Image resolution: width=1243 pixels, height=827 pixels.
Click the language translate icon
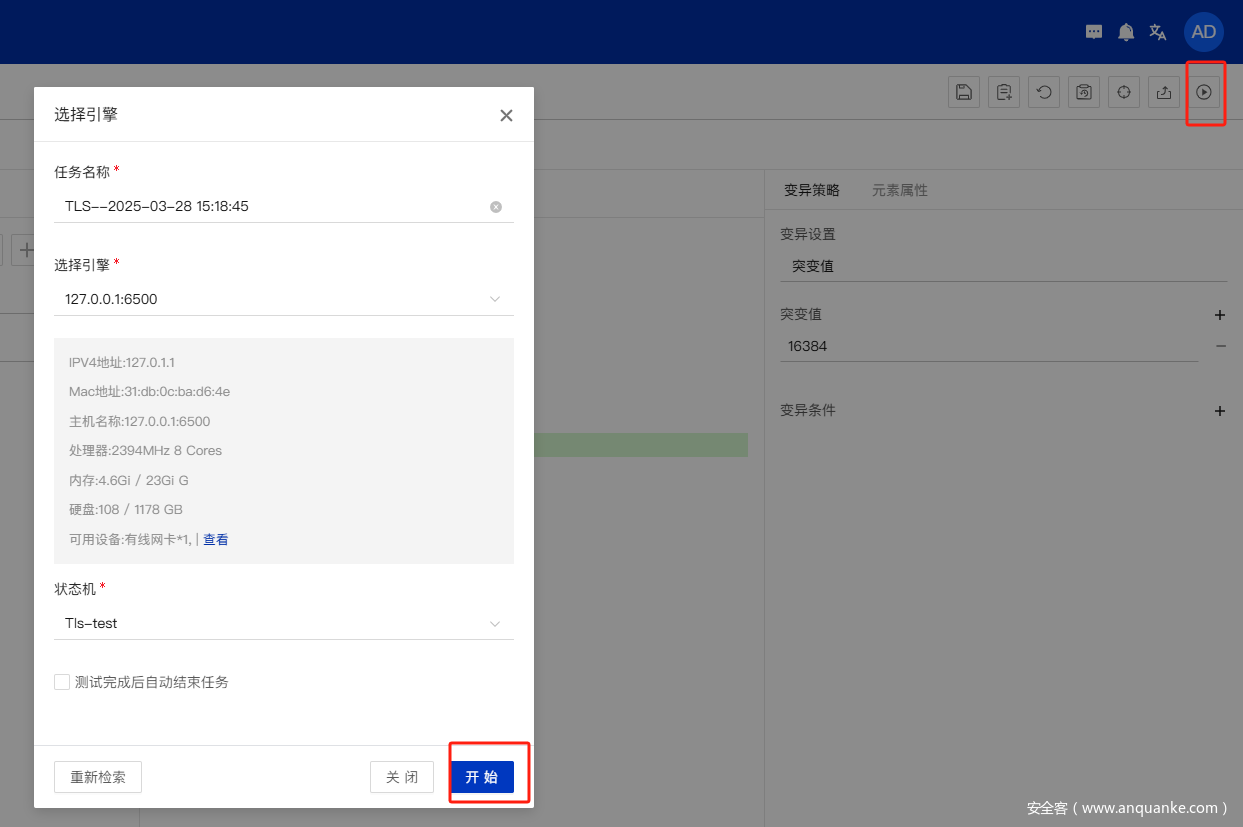[1158, 32]
